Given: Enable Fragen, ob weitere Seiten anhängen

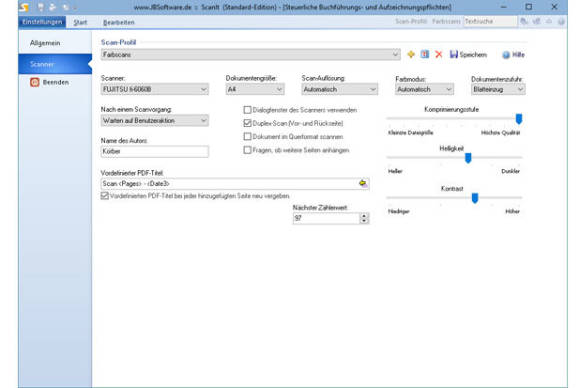Looking at the screenshot, I should point(247,150).
